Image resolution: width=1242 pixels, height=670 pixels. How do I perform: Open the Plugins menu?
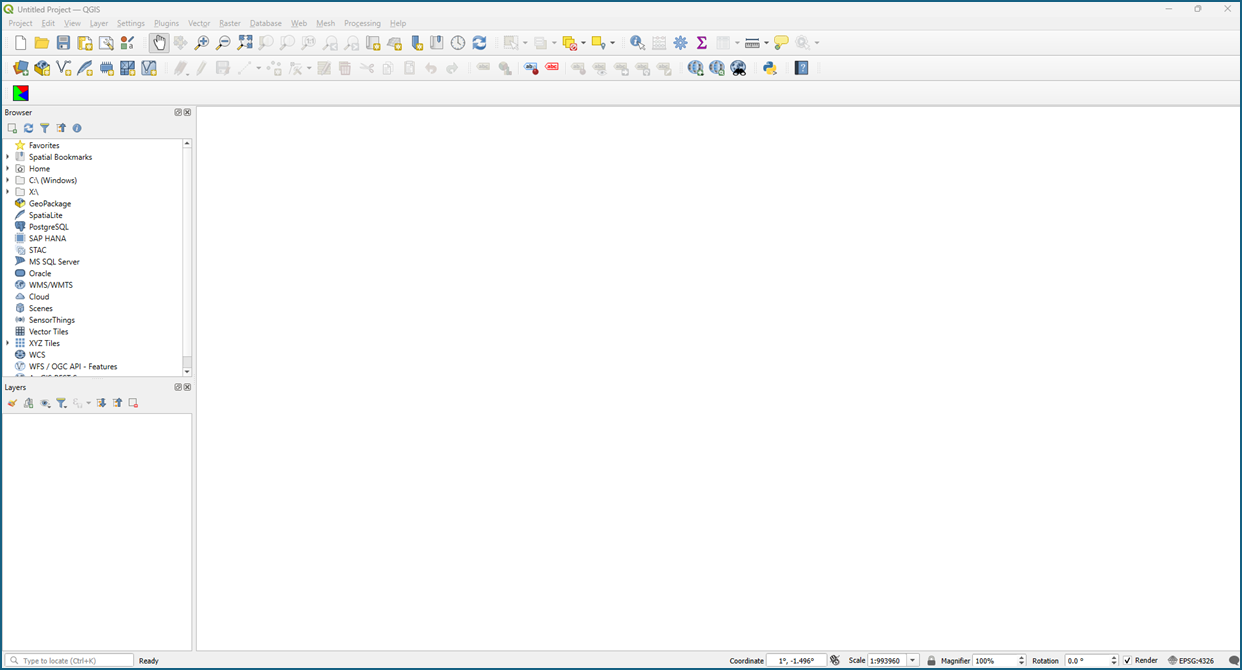(x=166, y=23)
